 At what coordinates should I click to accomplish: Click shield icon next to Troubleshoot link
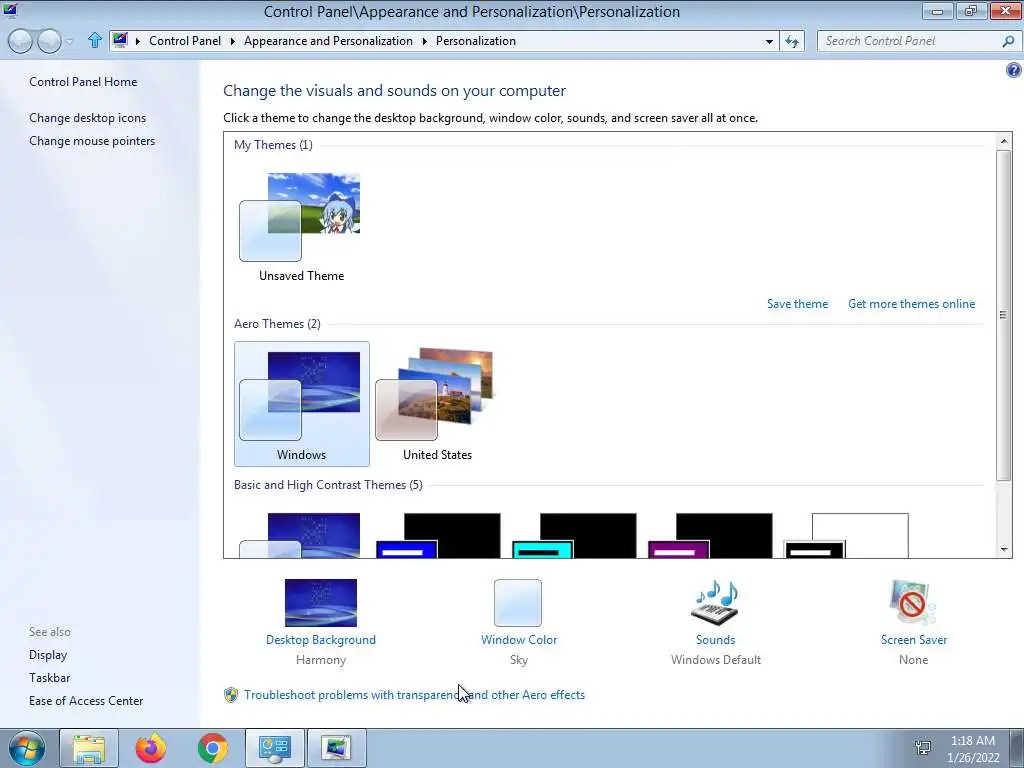tap(231, 695)
